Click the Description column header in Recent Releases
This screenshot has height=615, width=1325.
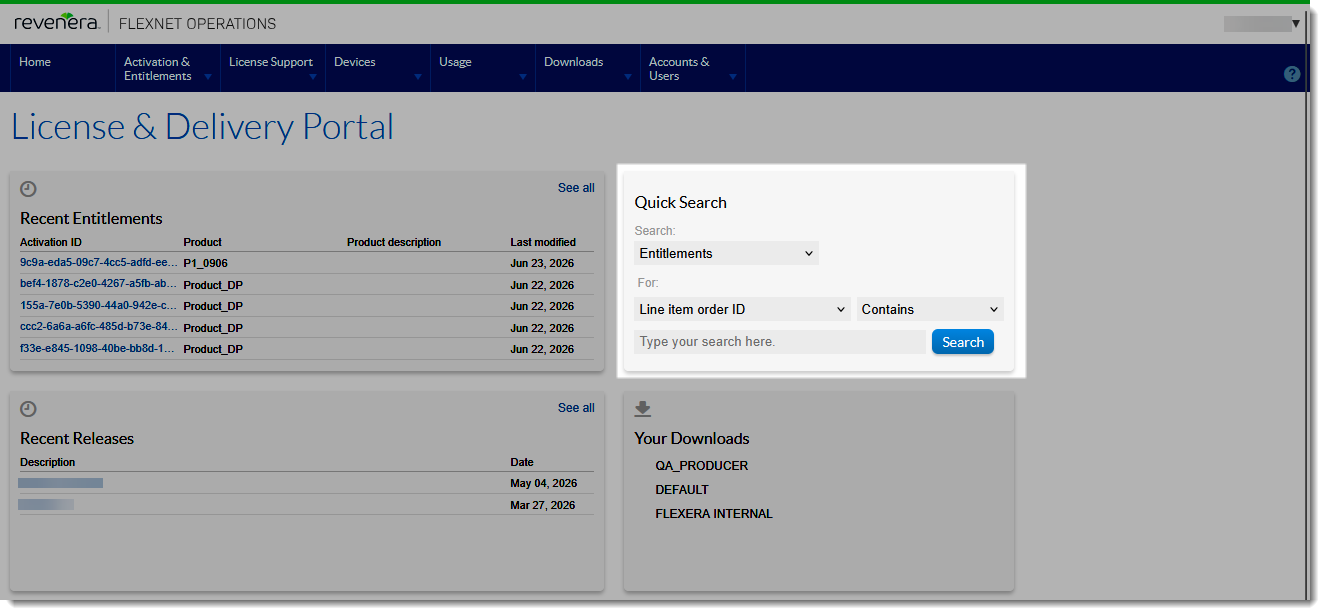click(48, 462)
